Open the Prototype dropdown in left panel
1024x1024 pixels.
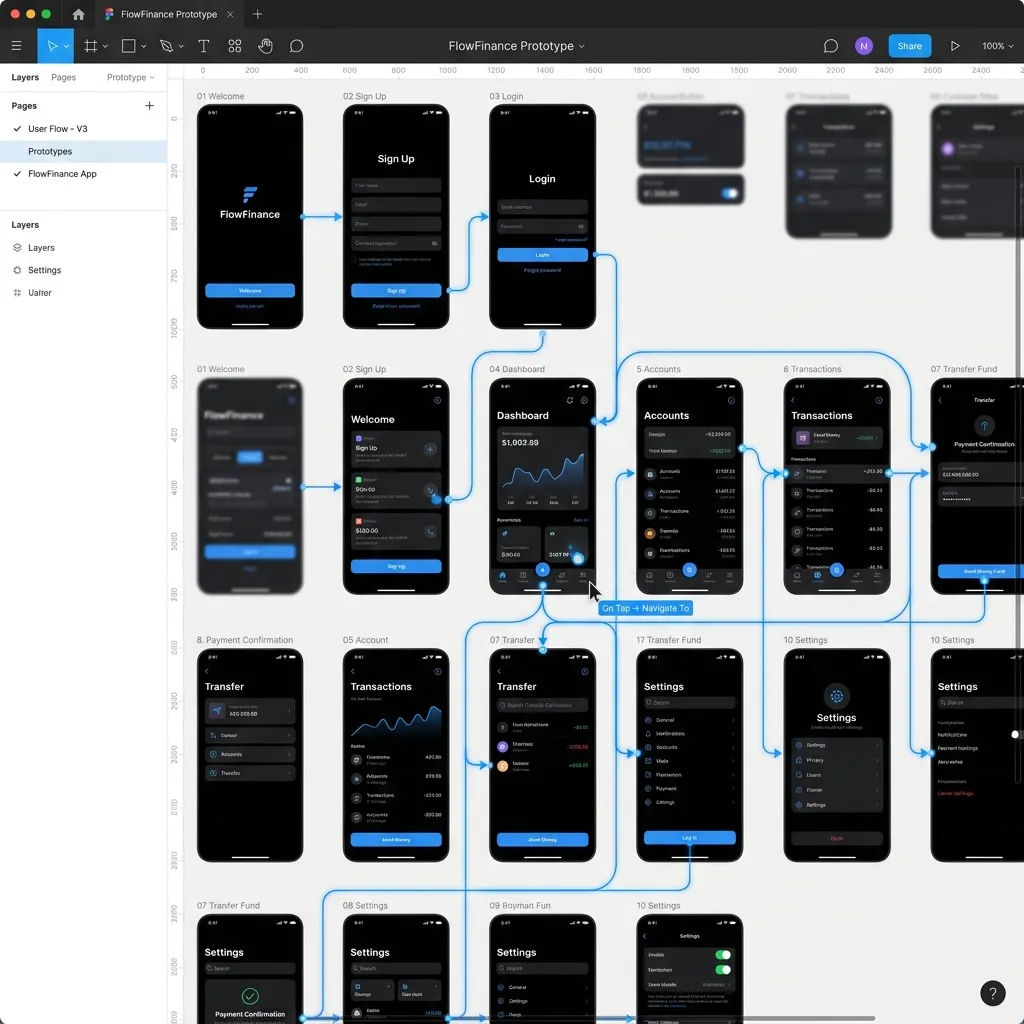click(131, 77)
